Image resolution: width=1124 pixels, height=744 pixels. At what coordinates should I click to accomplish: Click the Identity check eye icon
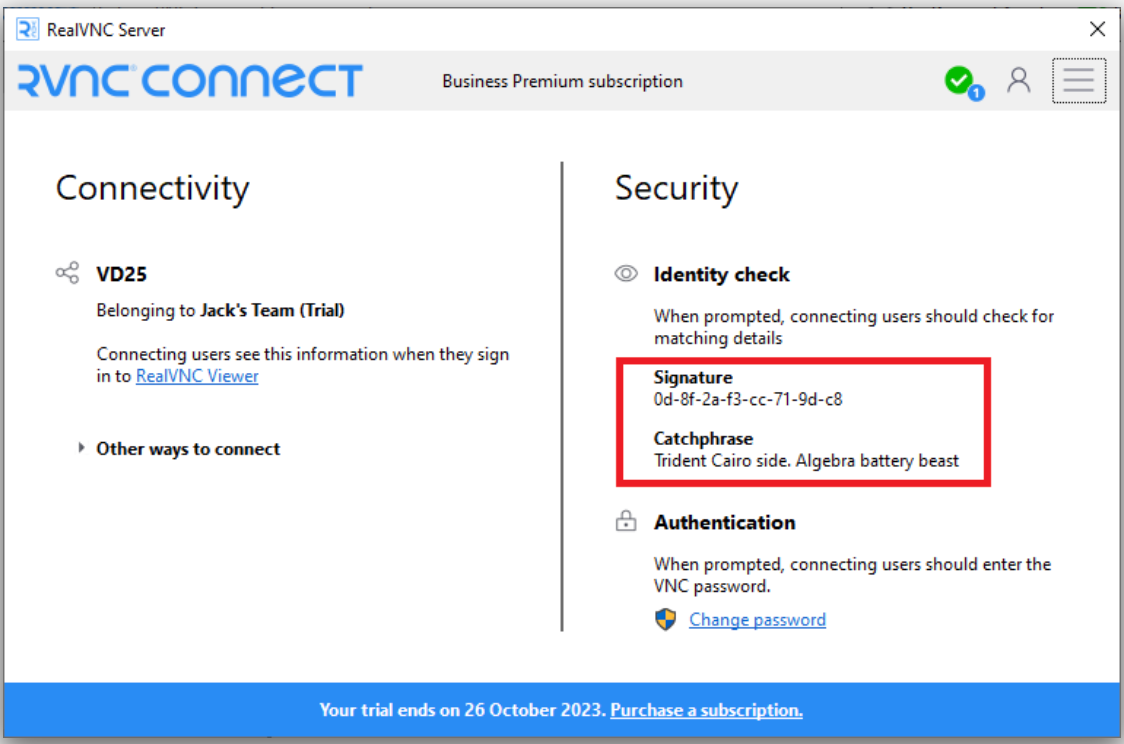(x=626, y=274)
